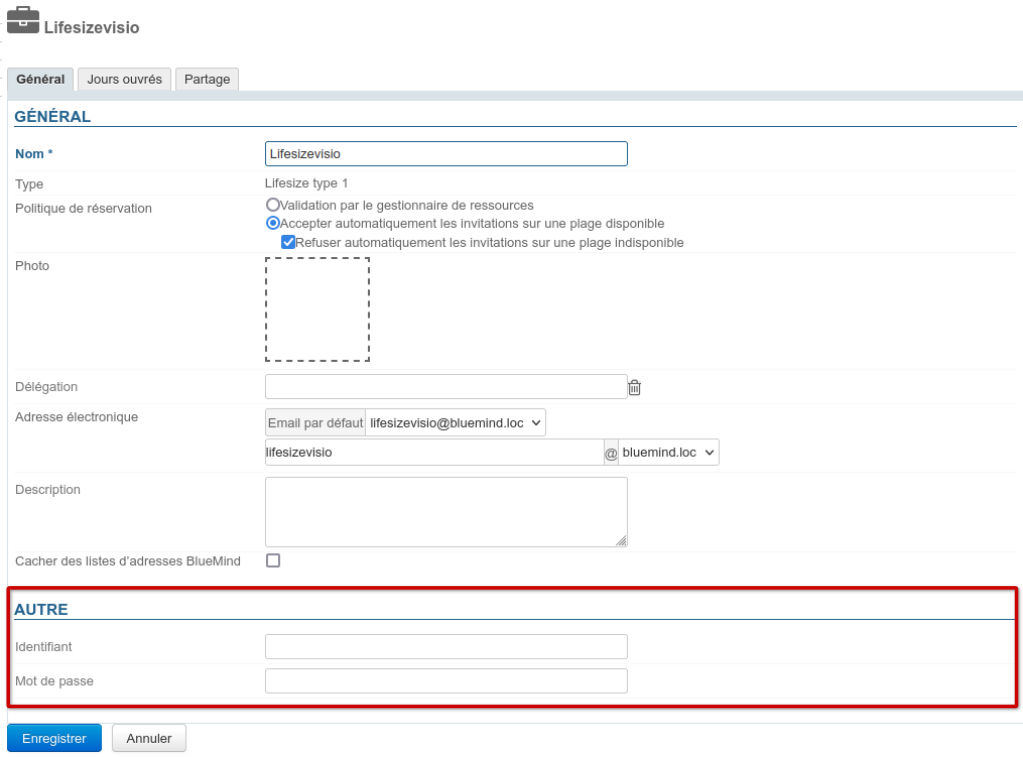Click the Adresse électronique label
Image resolution: width=1023 pixels, height=757 pixels.
point(76,417)
